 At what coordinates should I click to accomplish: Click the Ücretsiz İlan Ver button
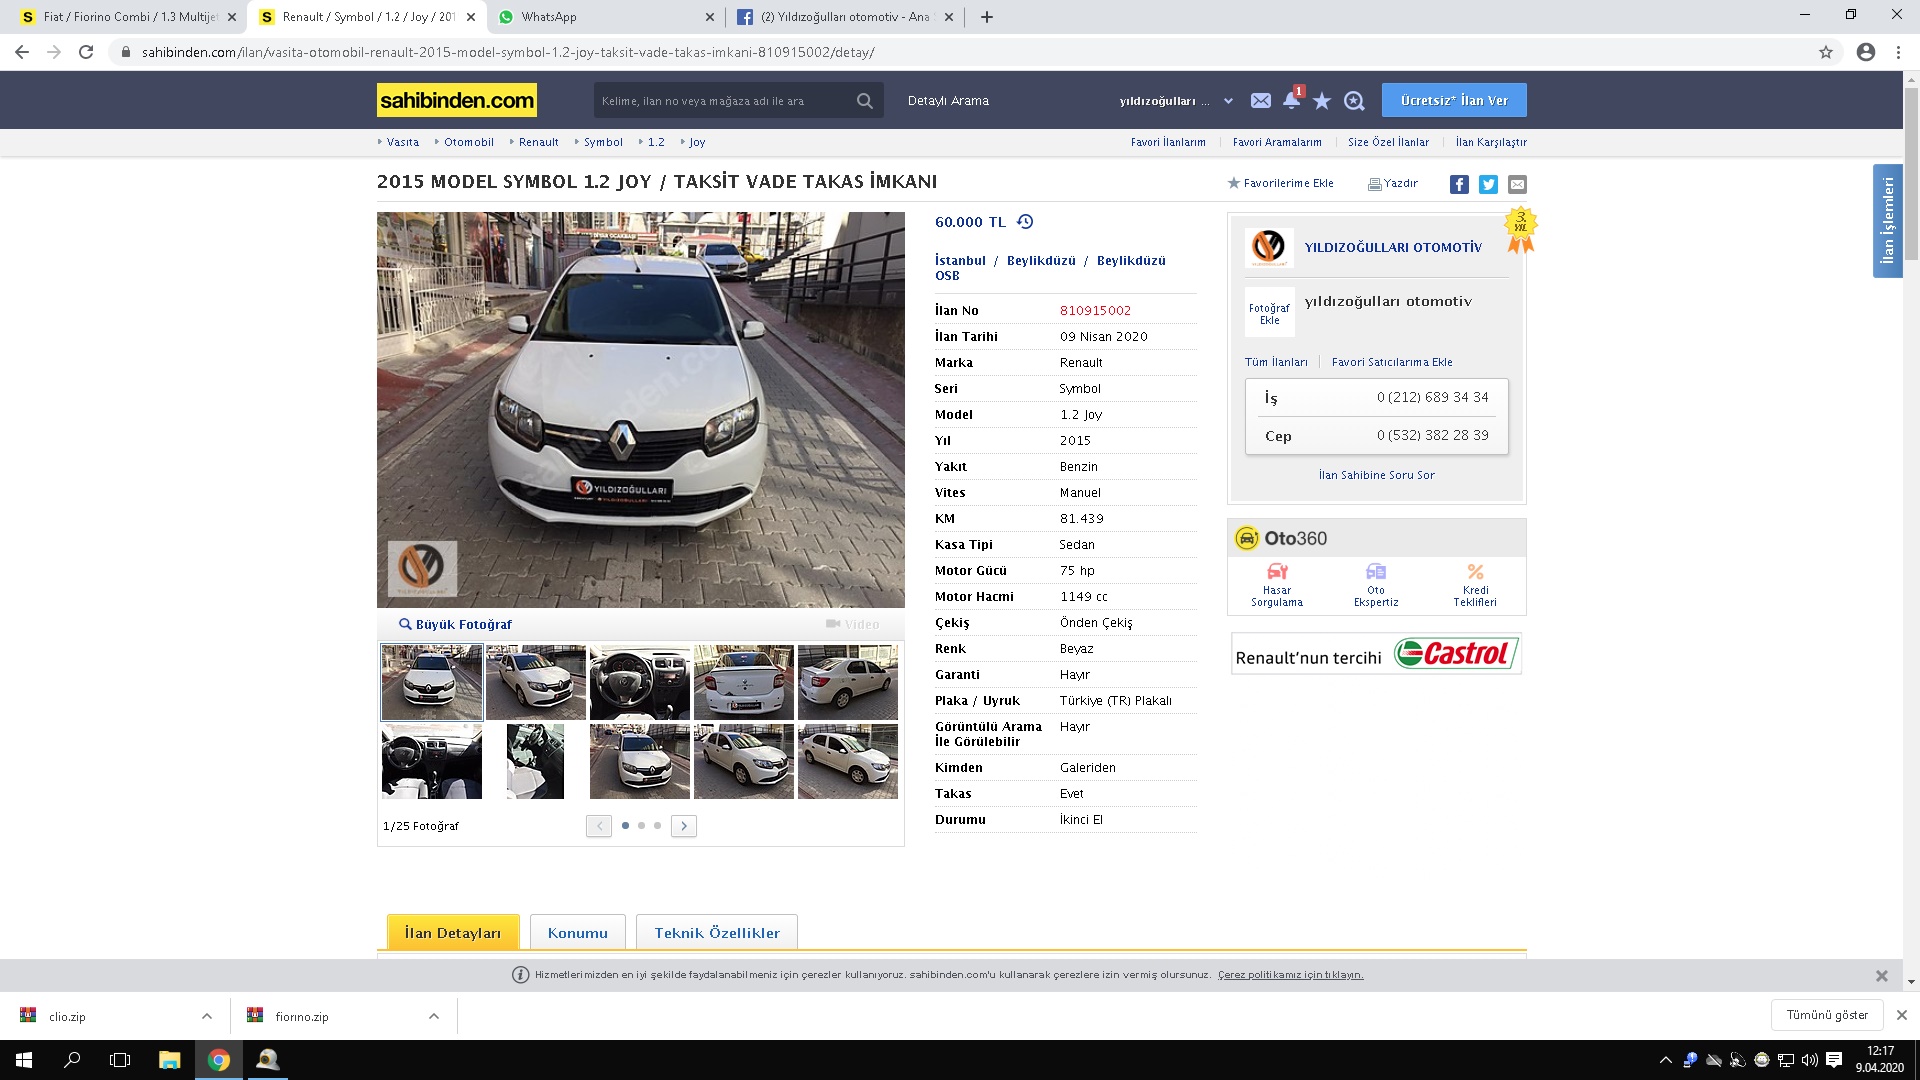1454,100
